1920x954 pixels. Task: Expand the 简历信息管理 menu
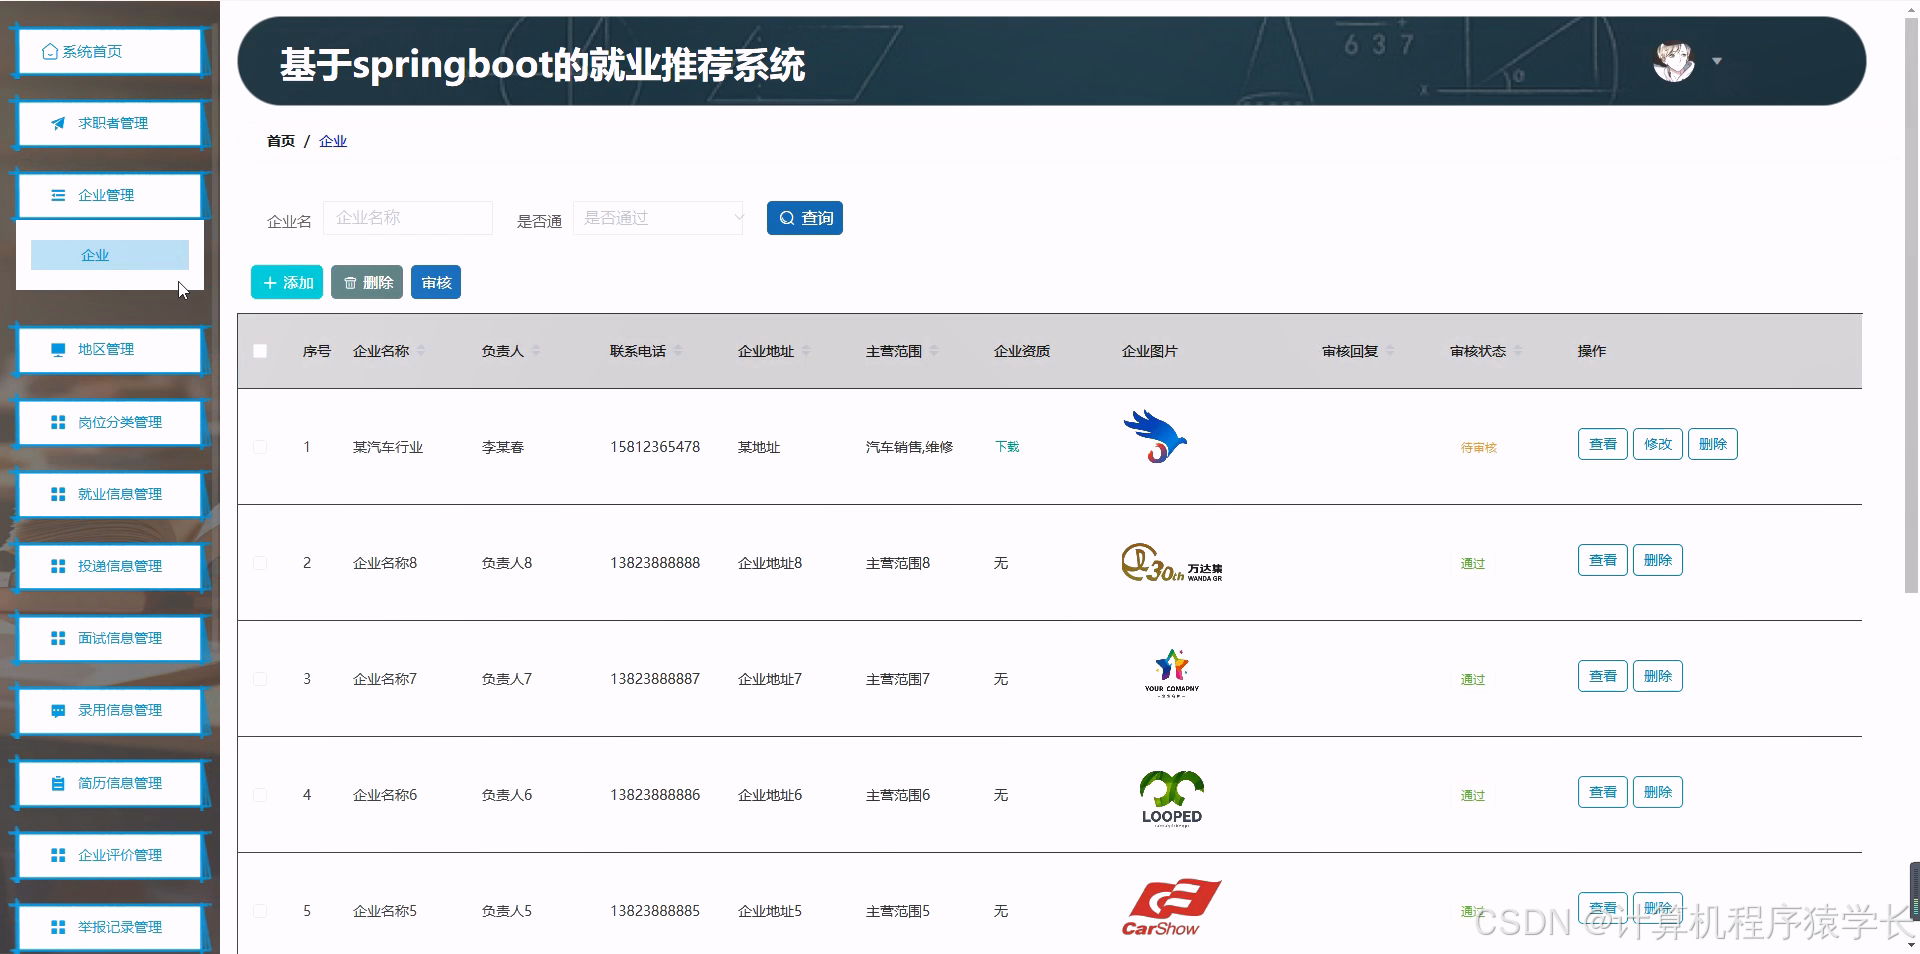[x=110, y=783]
